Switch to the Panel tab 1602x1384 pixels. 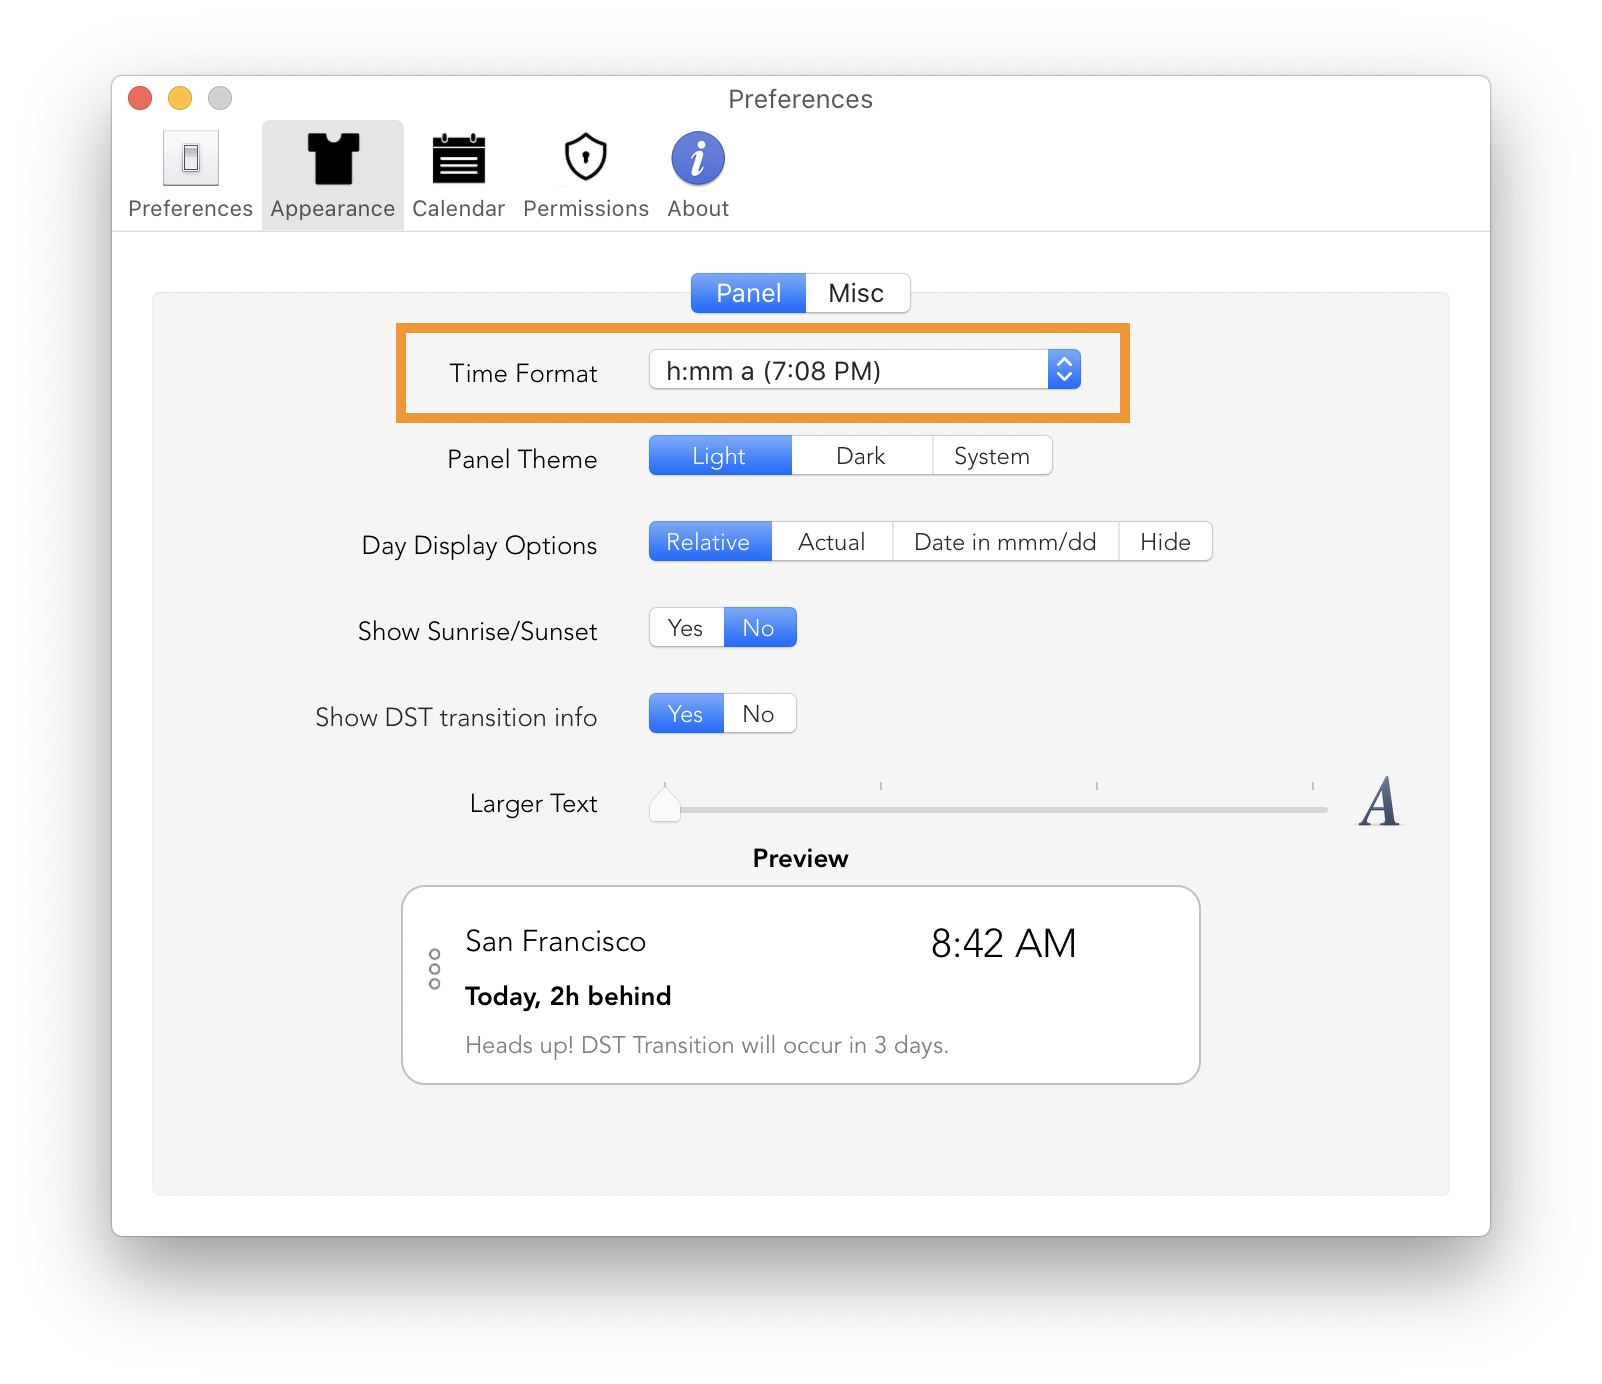[748, 293]
